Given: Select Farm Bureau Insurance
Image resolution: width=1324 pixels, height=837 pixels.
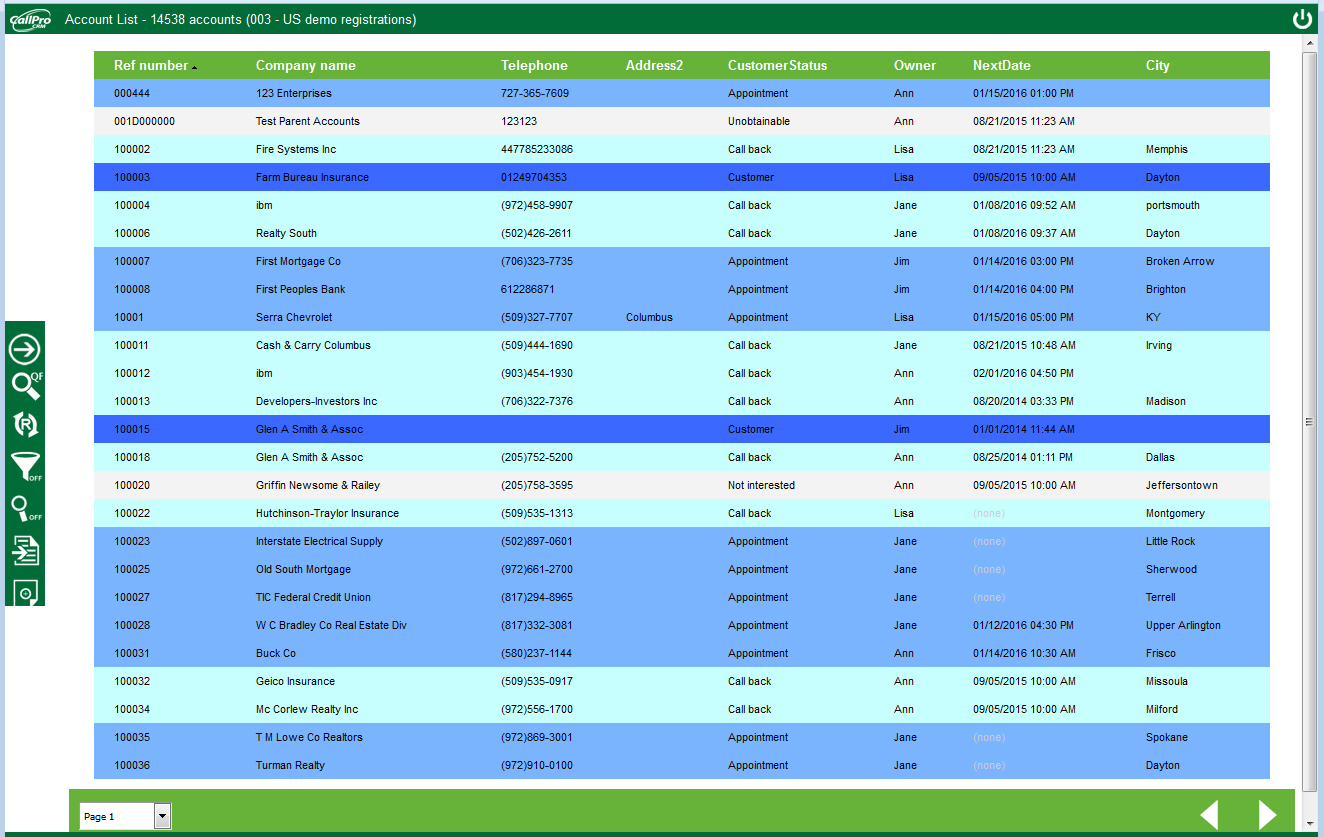Looking at the screenshot, I should click(312, 177).
